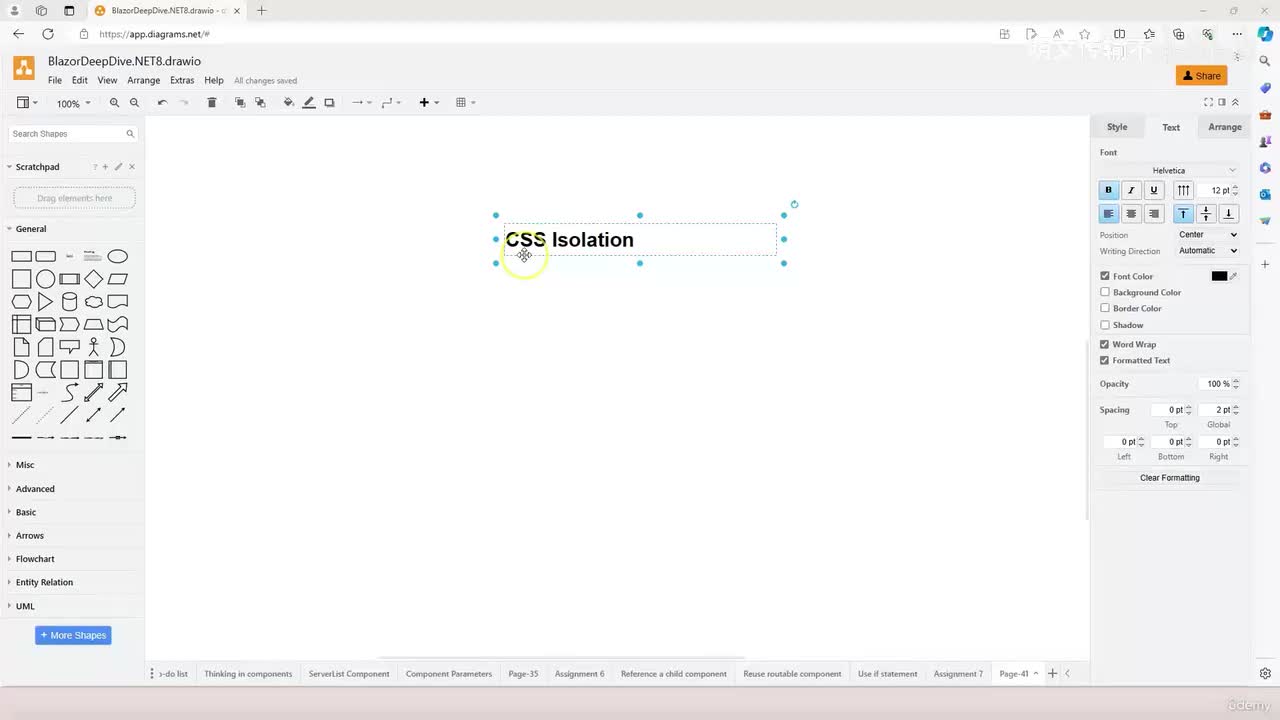Open the fill color bucket tool
1280x720 pixels.
(289, 103)
